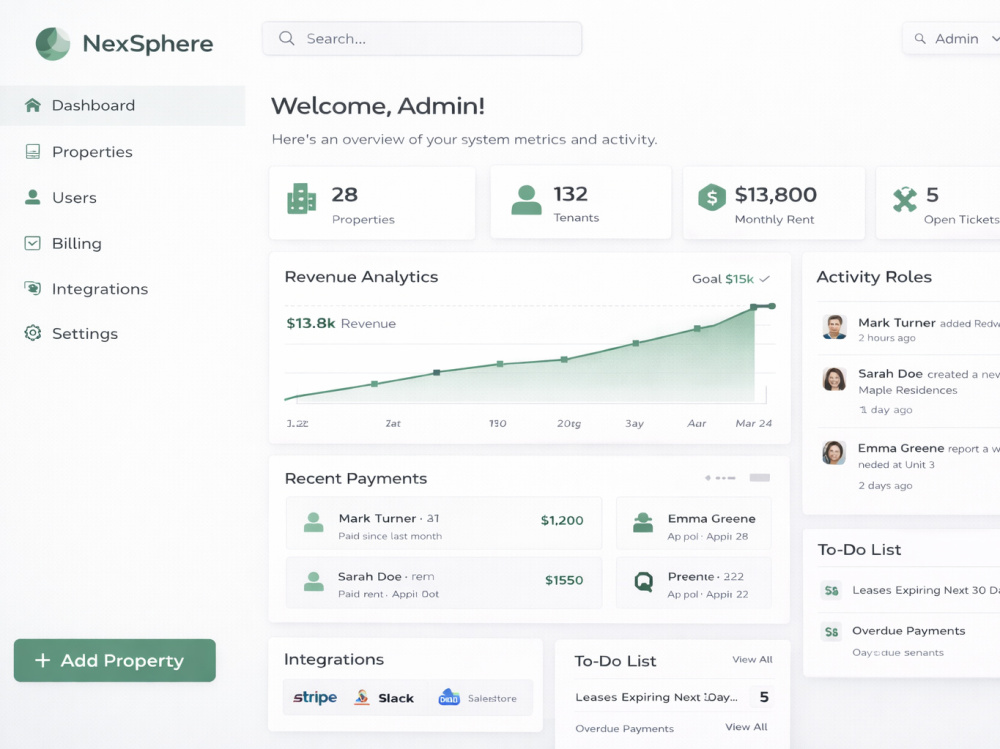
Task: Click the Salesstore integration logo icon
Action: 449,697
